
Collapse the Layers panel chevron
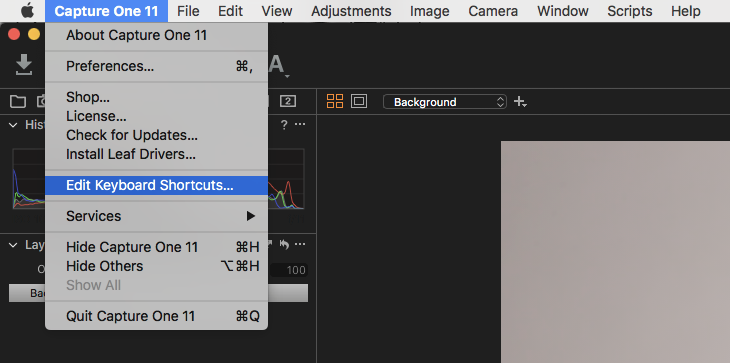tap(14, 245)
